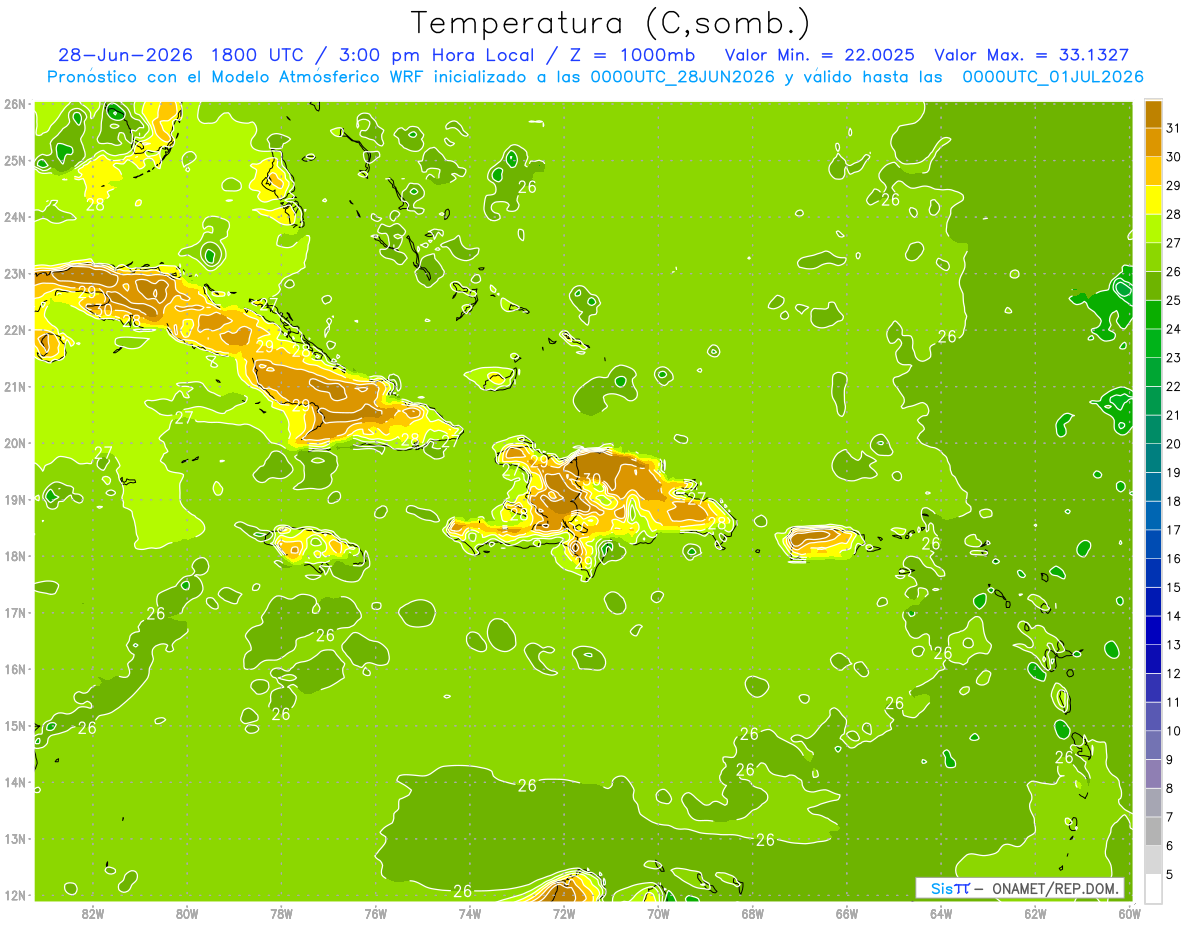
Task: Click the "70W" longitude axis label
Action: point(658,913)
